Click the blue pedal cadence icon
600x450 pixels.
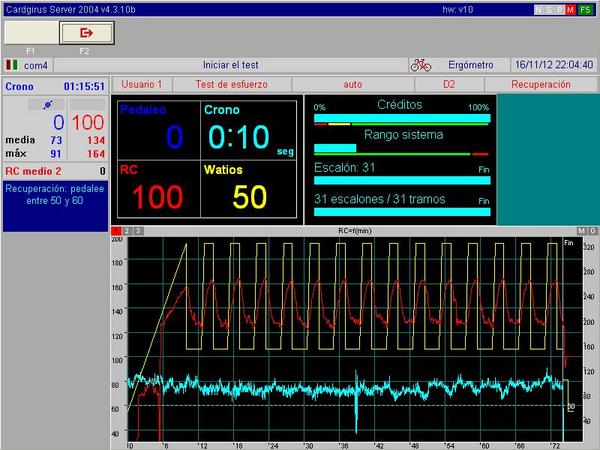point(48,104)
